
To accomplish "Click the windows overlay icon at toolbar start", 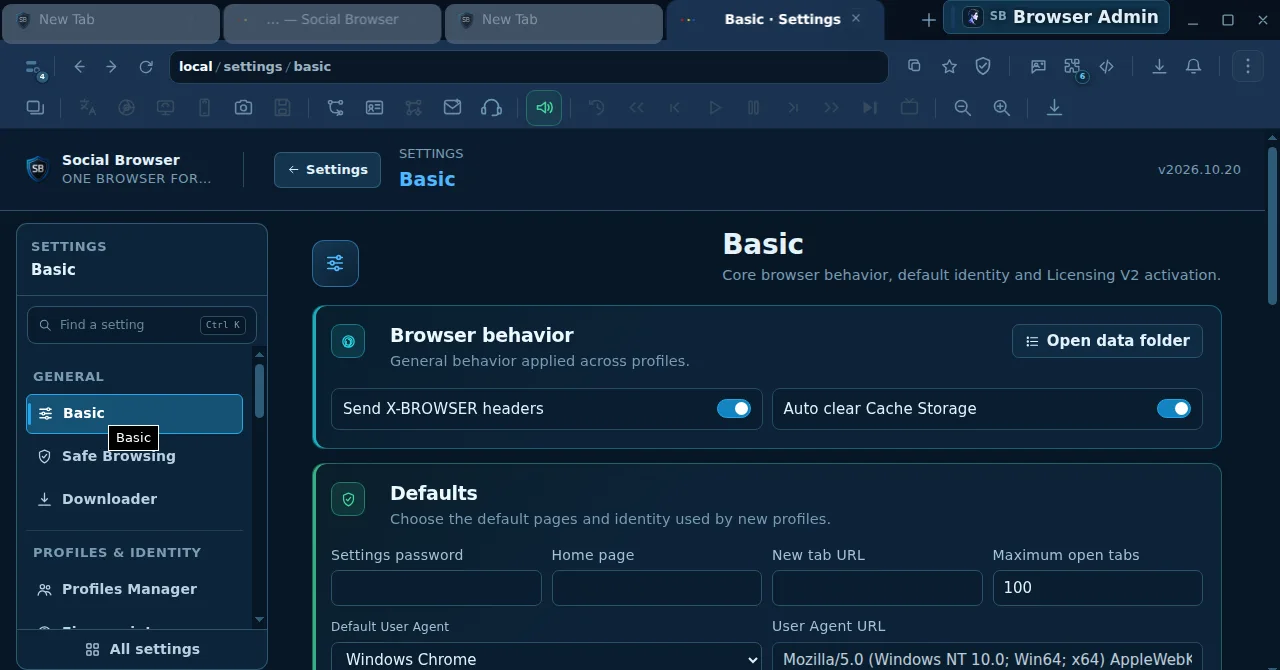I will click(35, 108).
